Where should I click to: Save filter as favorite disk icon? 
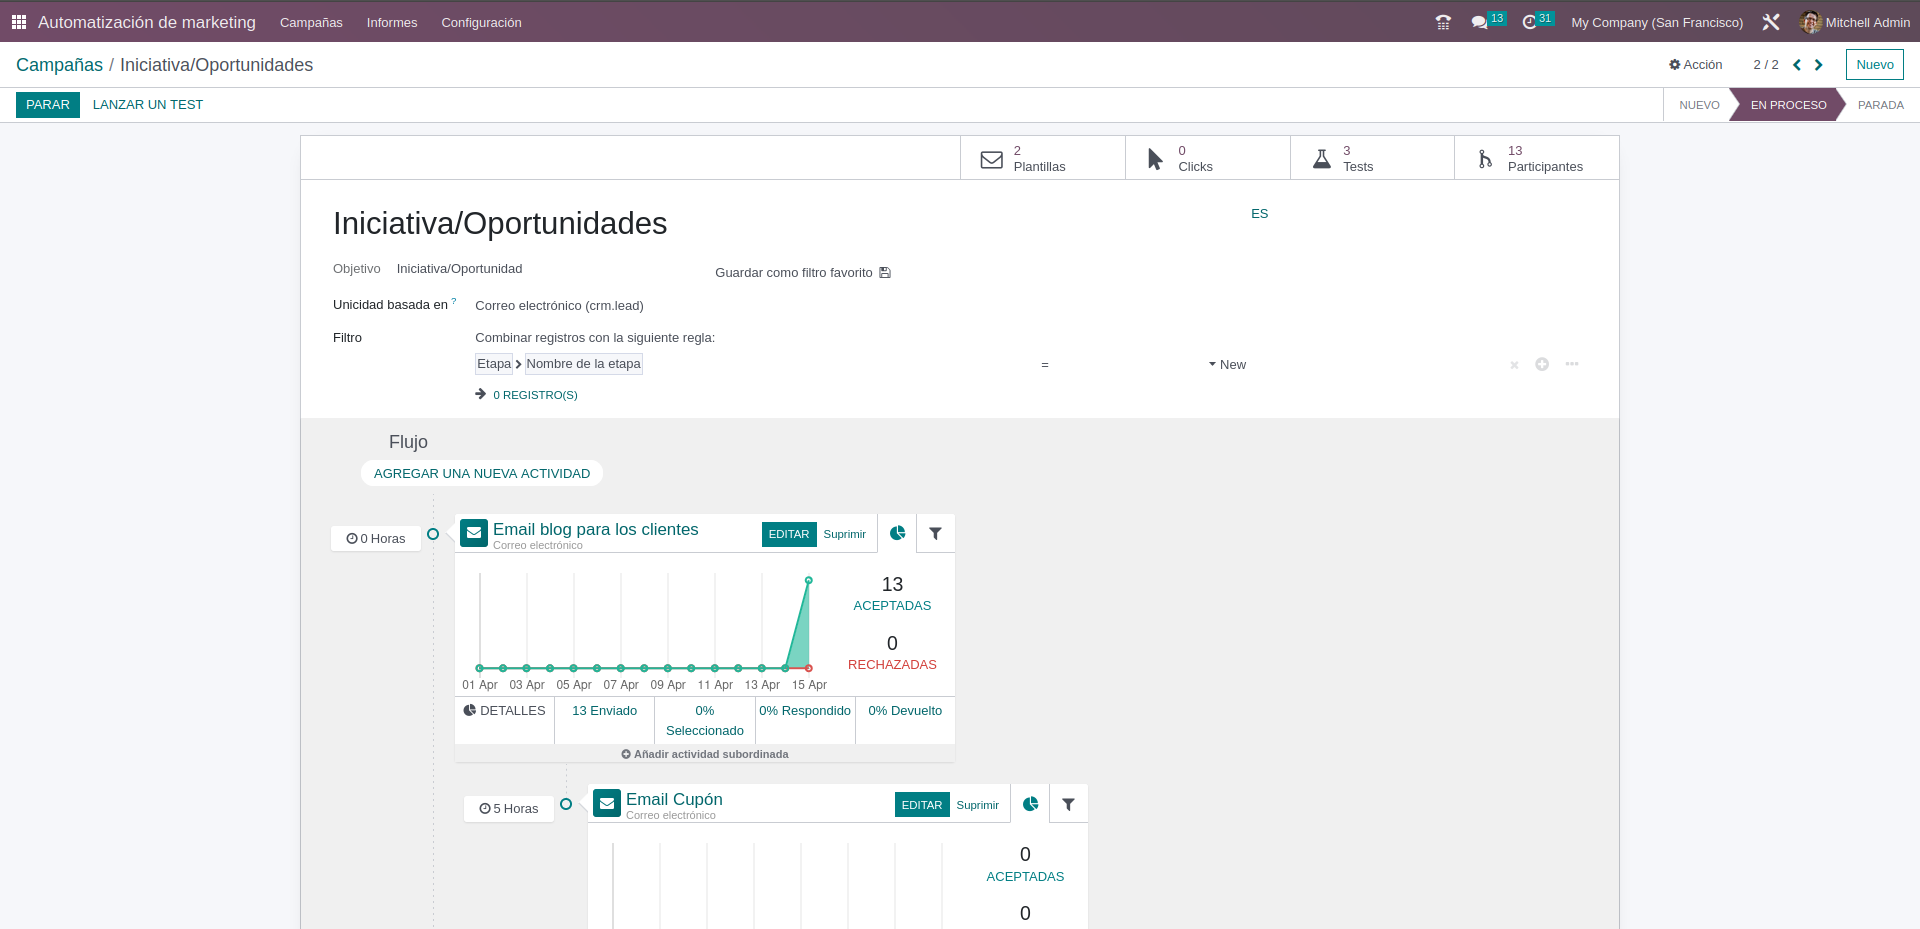(x=885, y=273)
